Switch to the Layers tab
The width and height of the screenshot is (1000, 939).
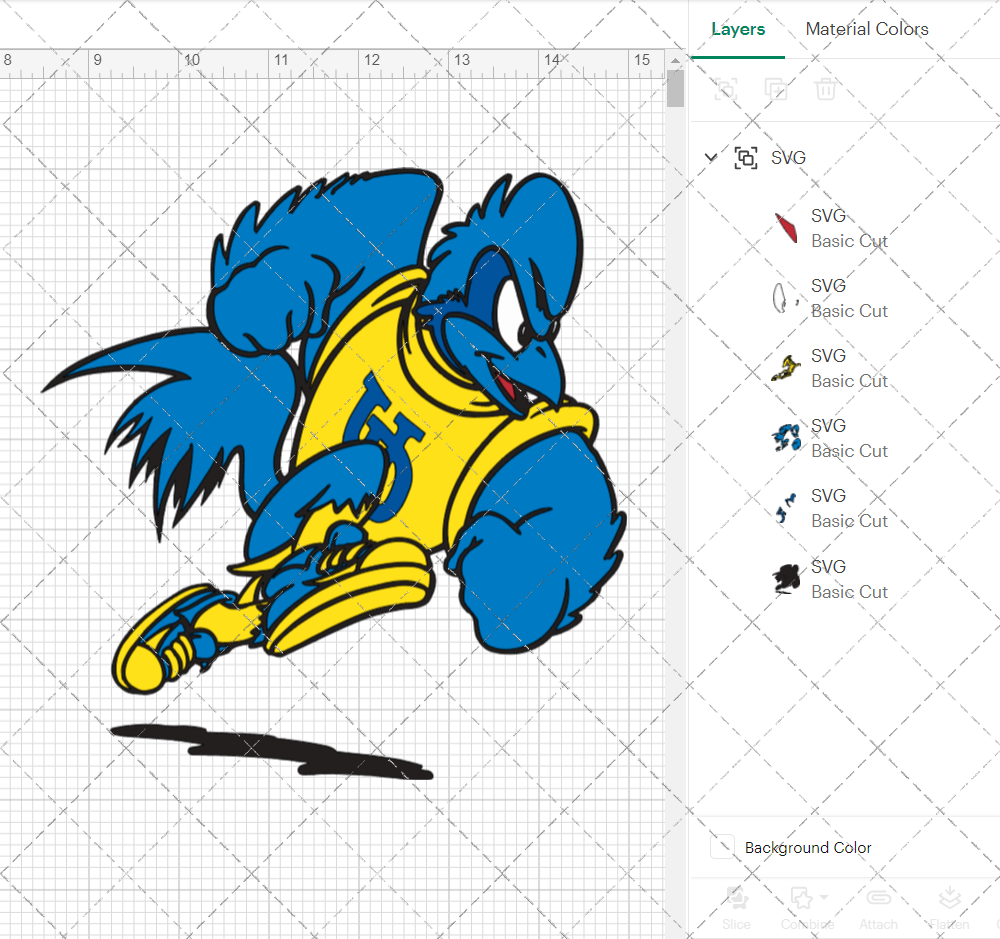tap(738, 29)
